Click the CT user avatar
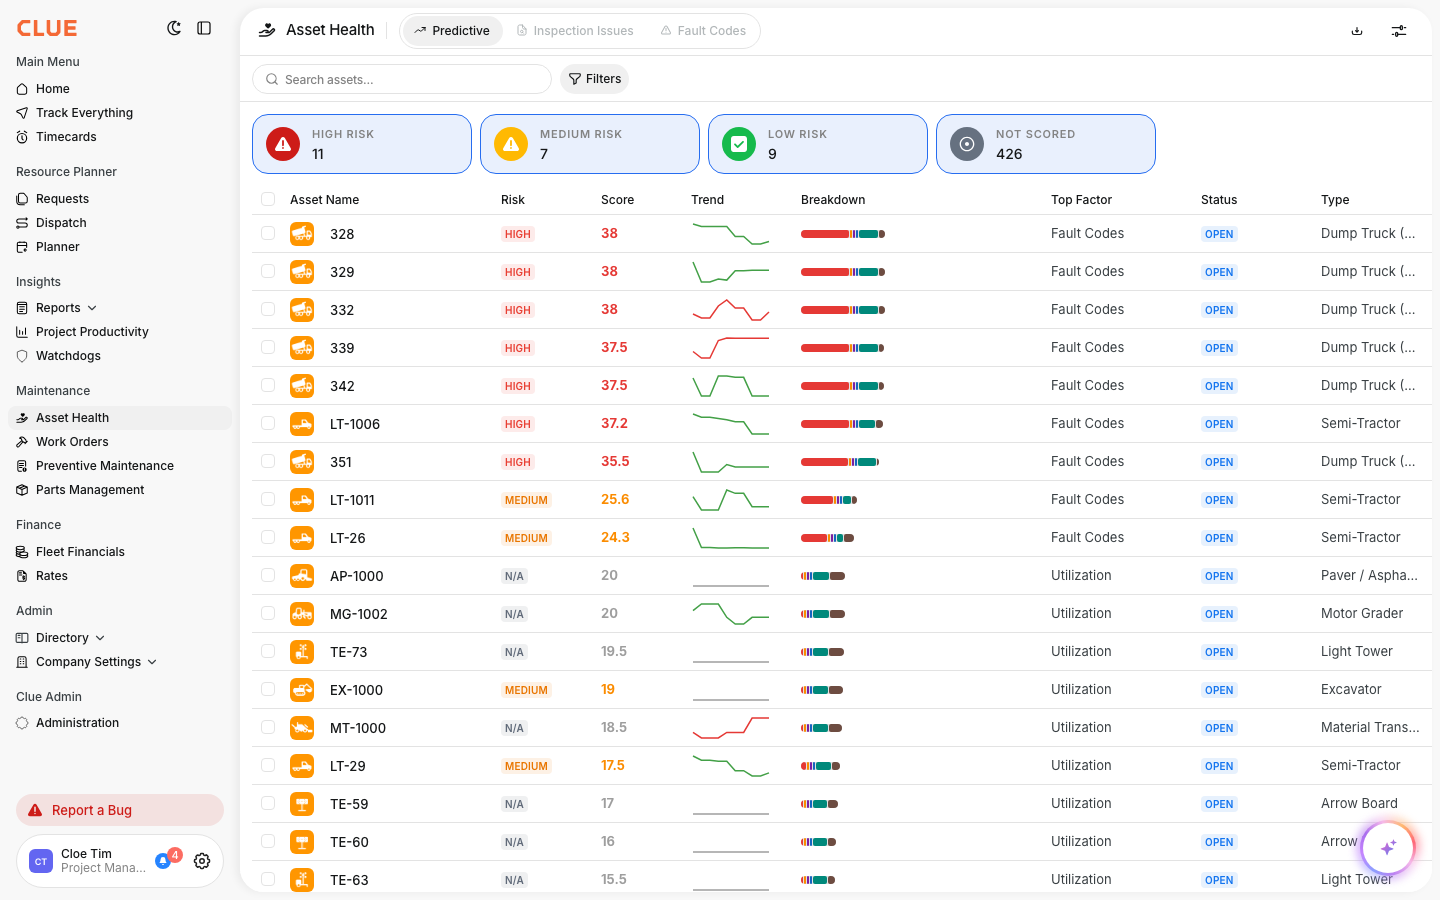Viewport: 1440px width, 900px height. (x=41, y=861)
